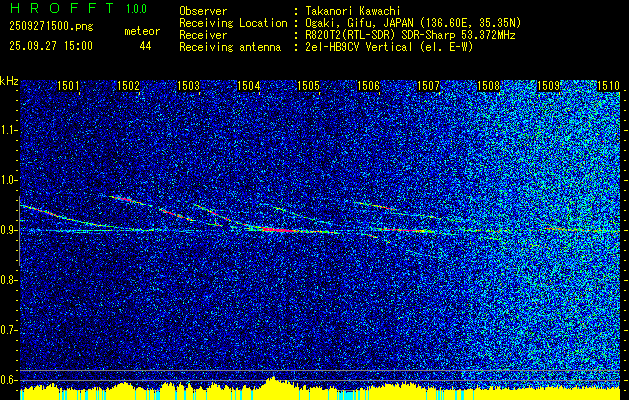Click the 1.1 kHz axis label
The image size is (629, 400).
click(8, 130)
